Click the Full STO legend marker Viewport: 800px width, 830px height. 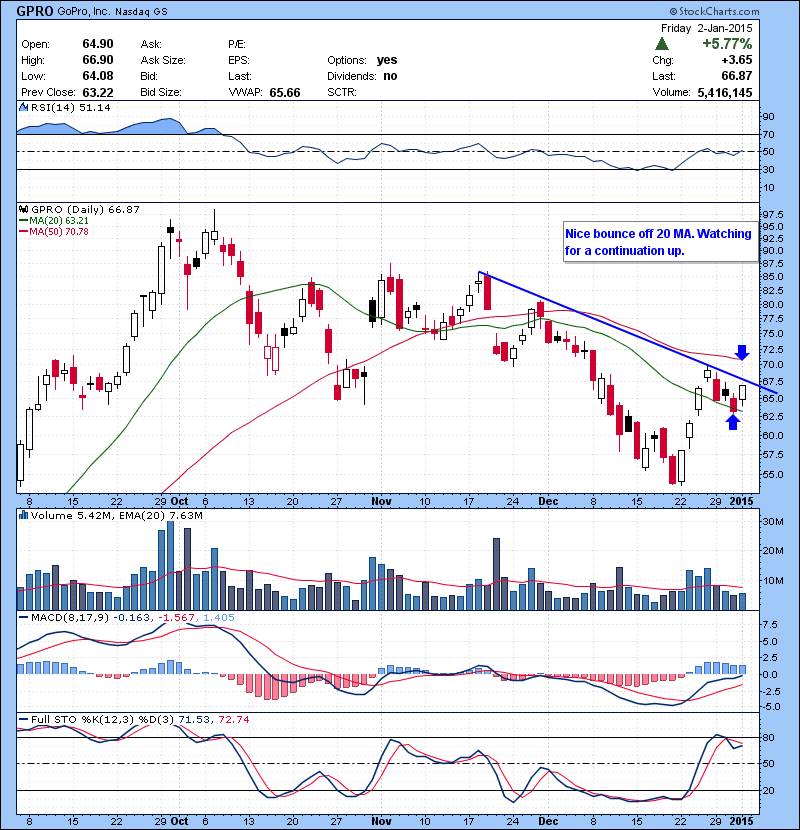coord(24,720)
